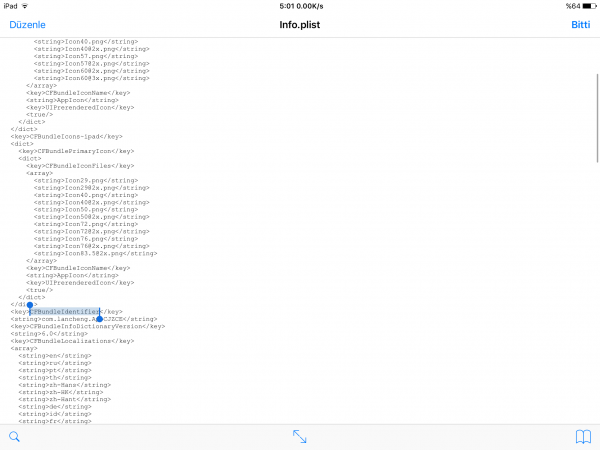Screen dimensions: 600x450
Task: Tap the CFBundlePrimaryIcon key line
Action: pos(76,151)
